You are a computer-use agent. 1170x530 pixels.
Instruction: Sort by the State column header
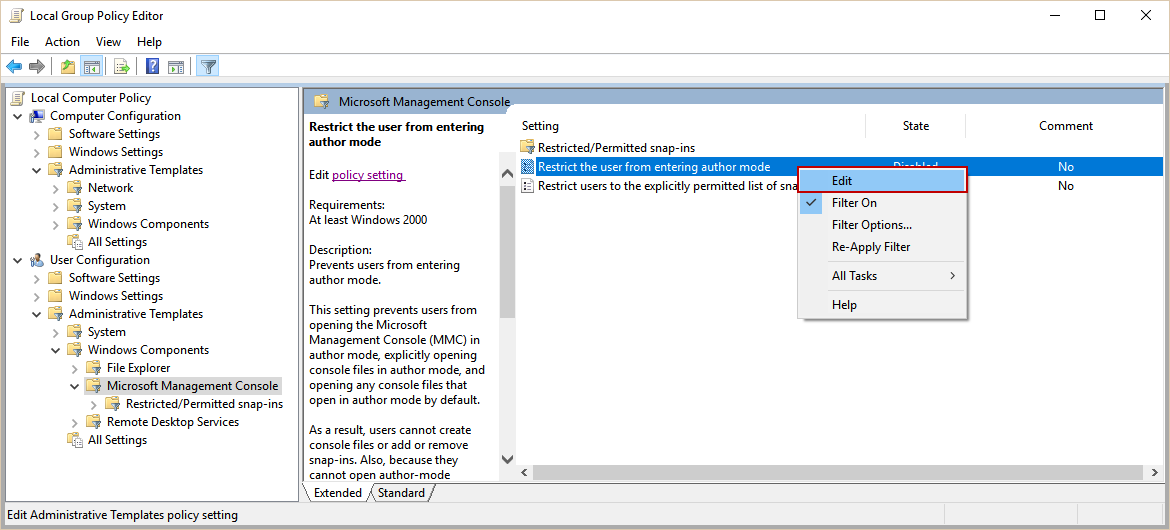(x=916, y=126)
